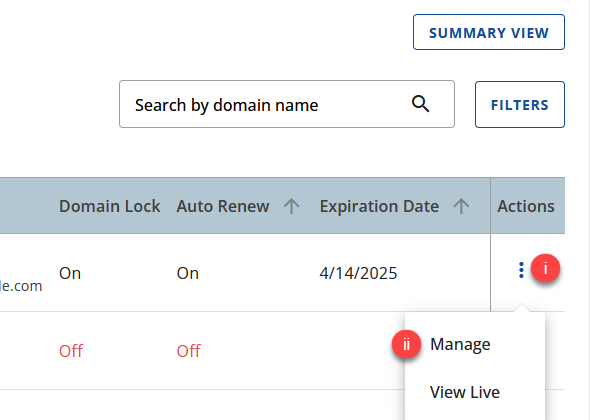Open the three-dot actions menu for 4/14/2025 row
Screen dimensions: 590x420
click(x=521, y=270)
